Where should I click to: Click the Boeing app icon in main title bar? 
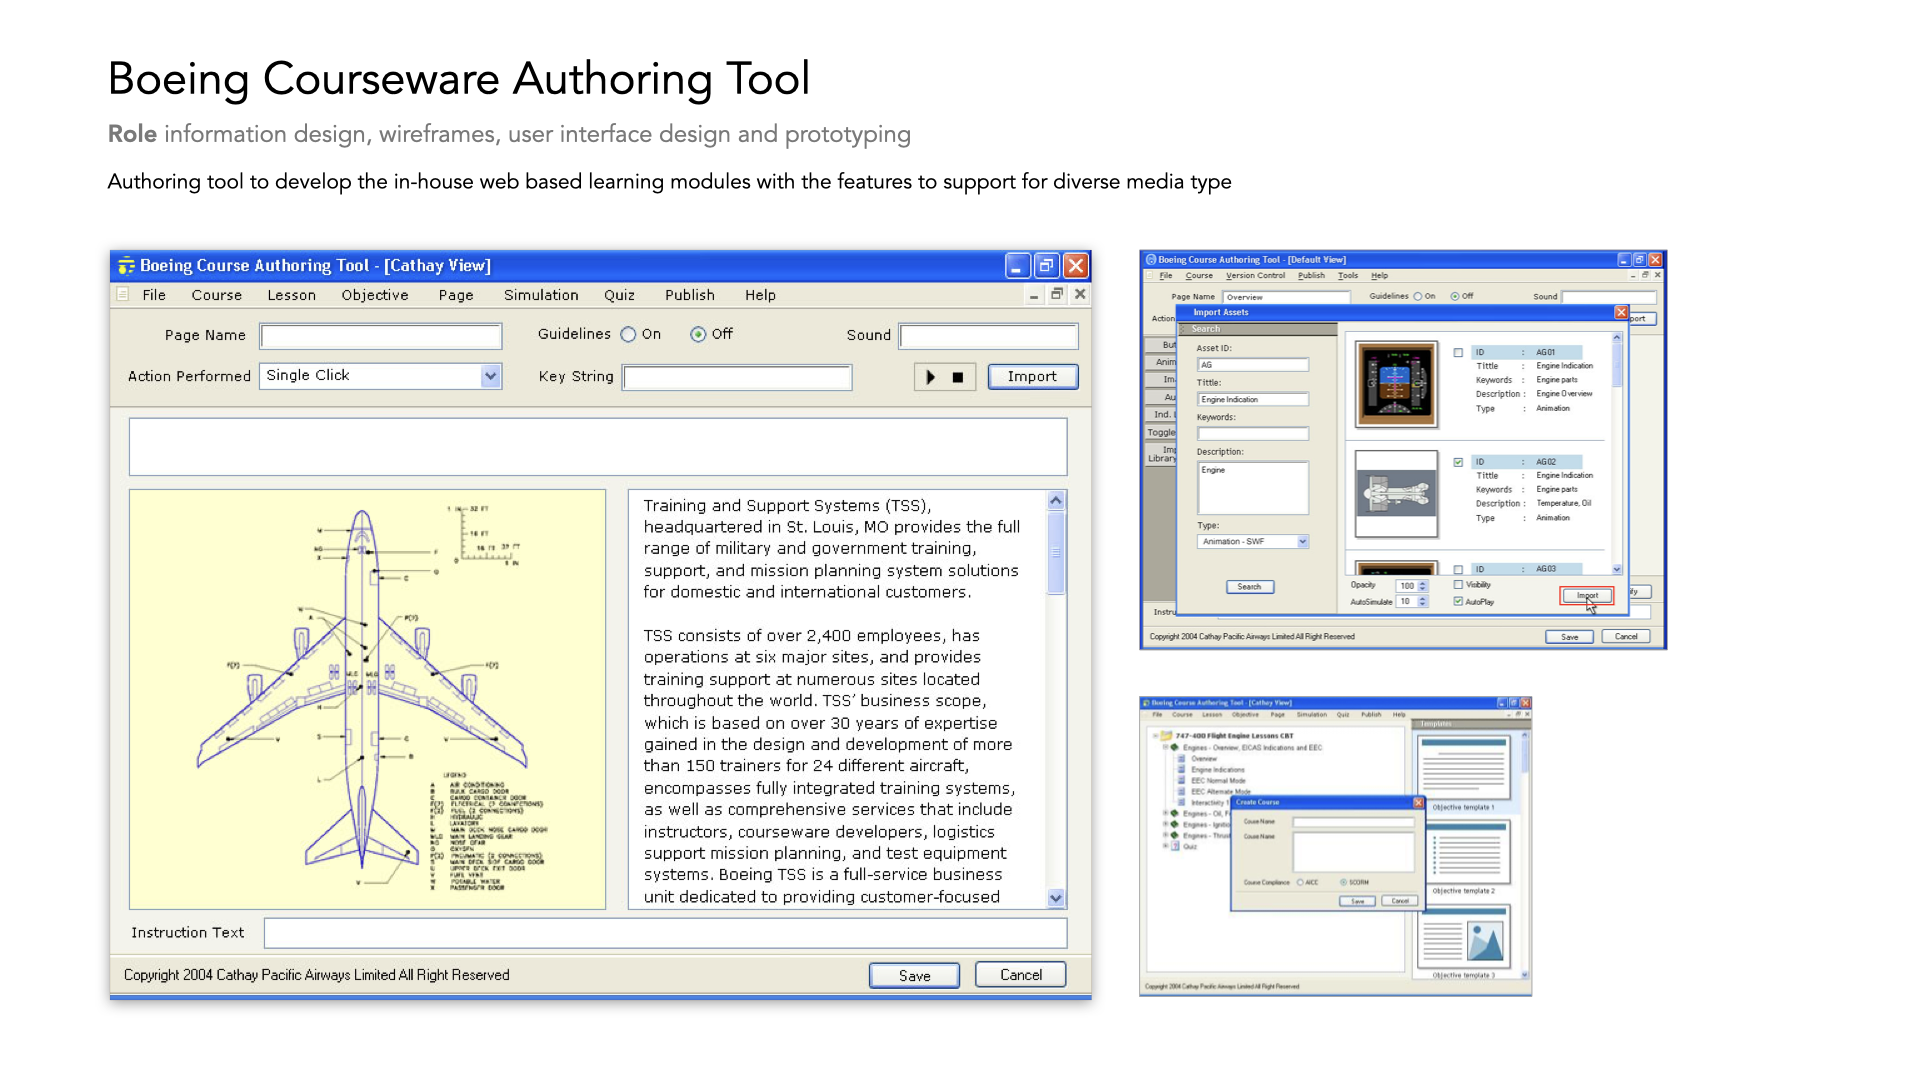point(126,266)
